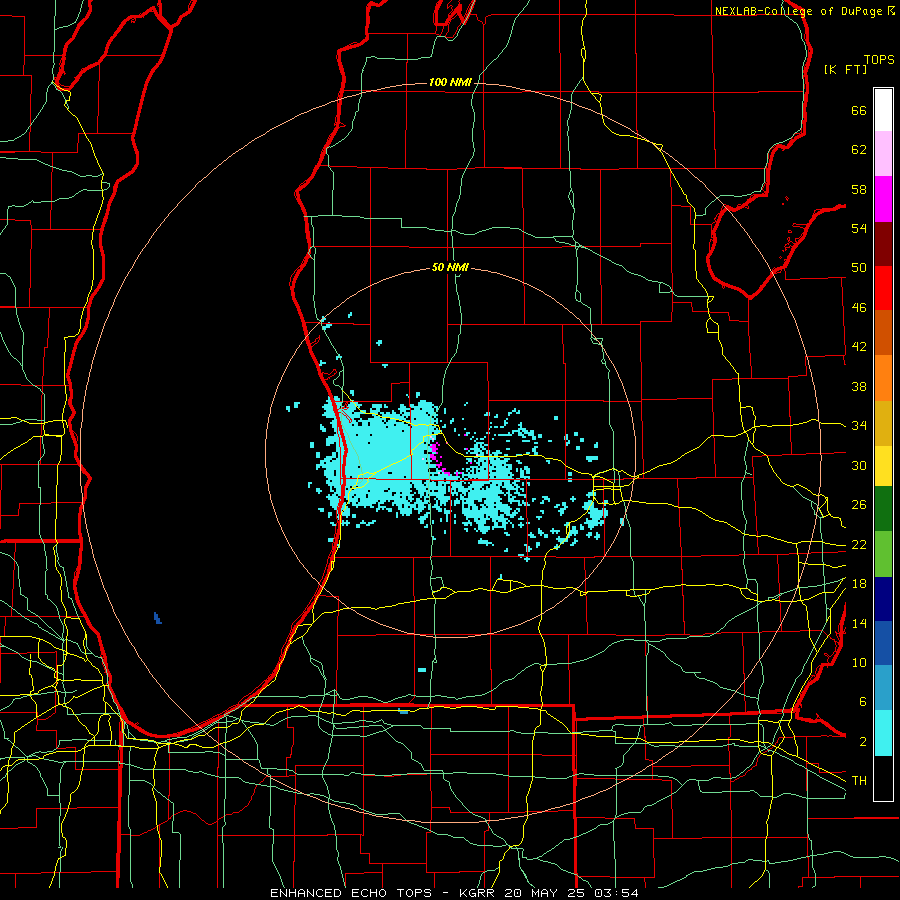The image size is (900, 900).
Task: Click the small blue echo over Lake Michigan
Action: [157, 618]
